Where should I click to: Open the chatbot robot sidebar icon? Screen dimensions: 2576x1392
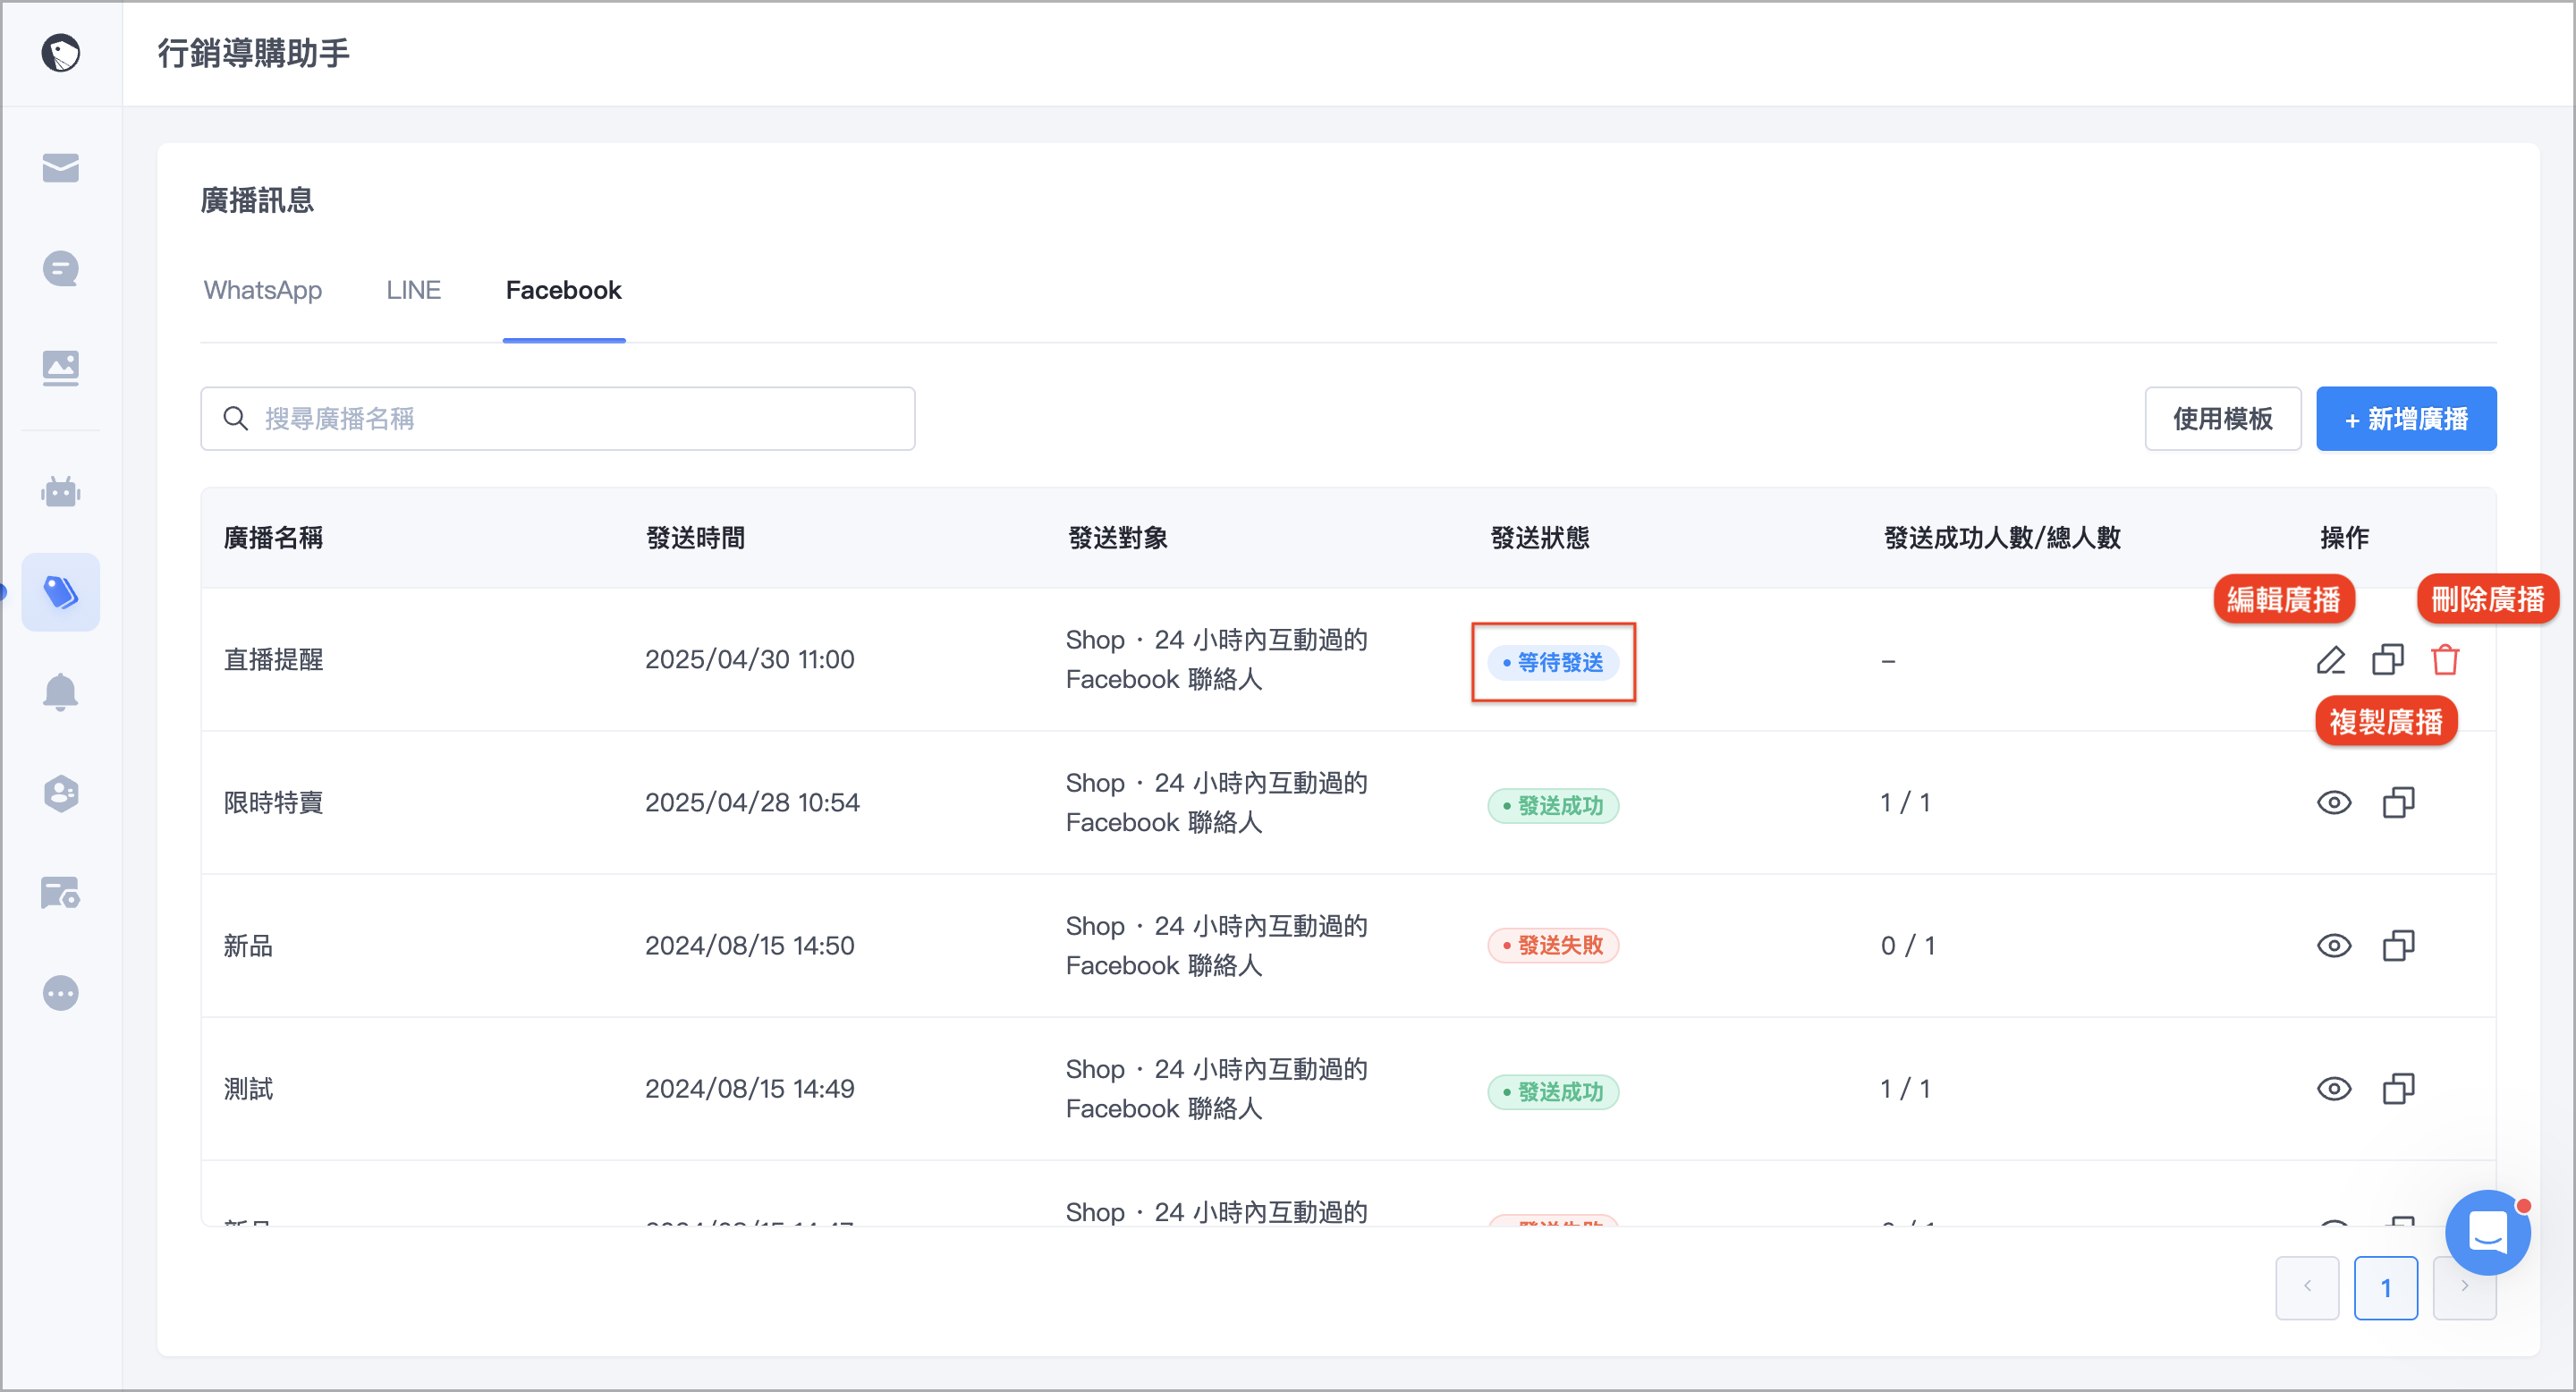61,492
